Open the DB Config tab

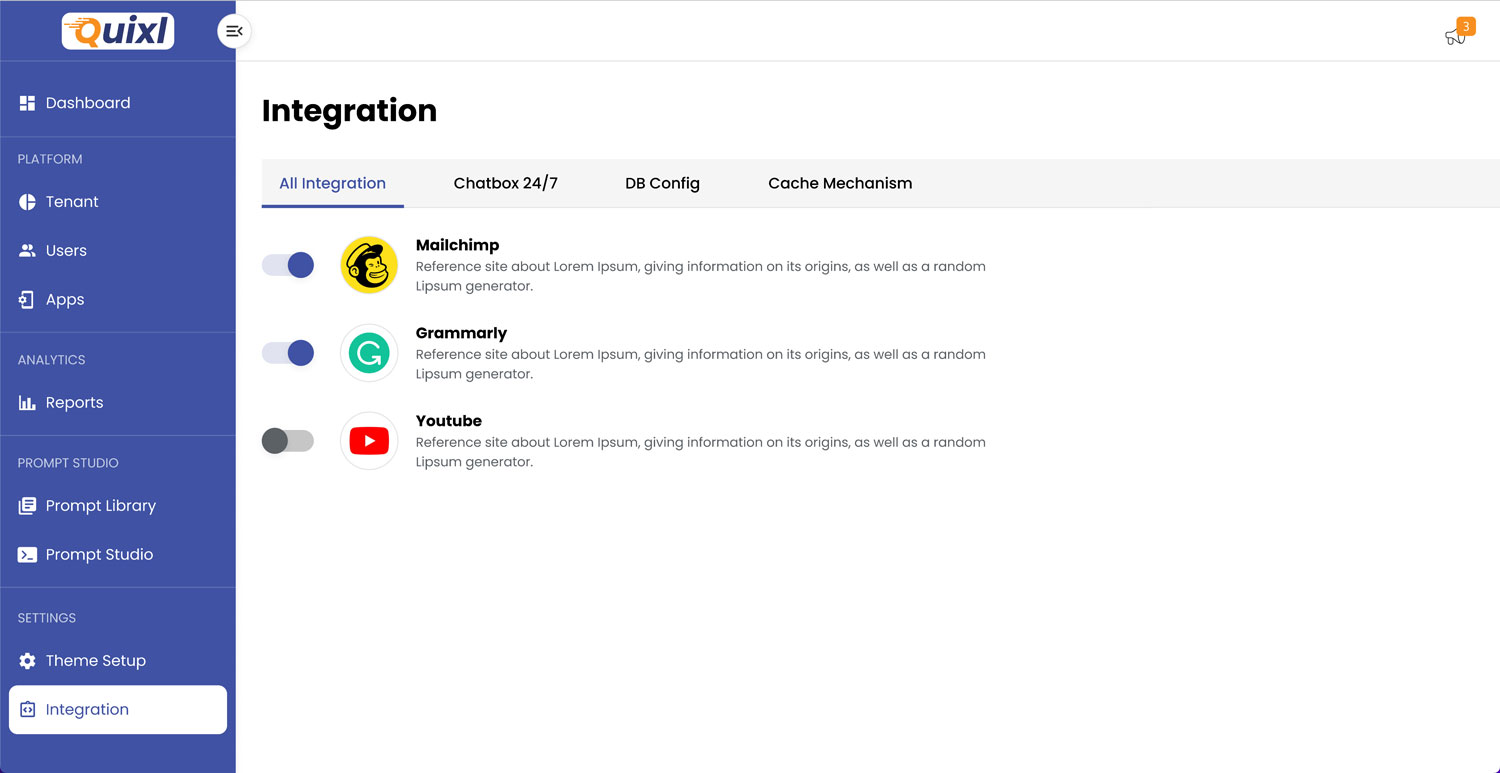click(662, 183)
